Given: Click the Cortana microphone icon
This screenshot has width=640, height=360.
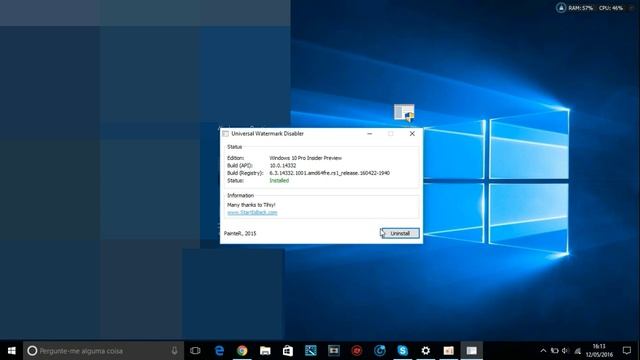Looking at the screenshot, I should [174, 351].
